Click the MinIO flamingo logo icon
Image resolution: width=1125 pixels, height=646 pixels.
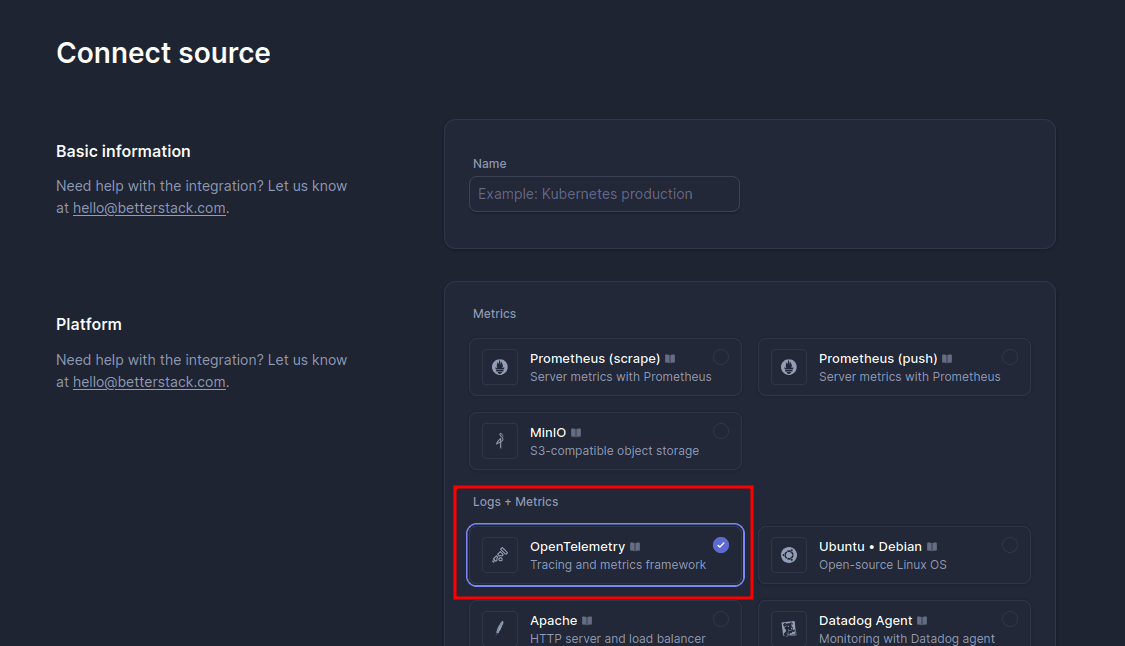tap(500, 441)
